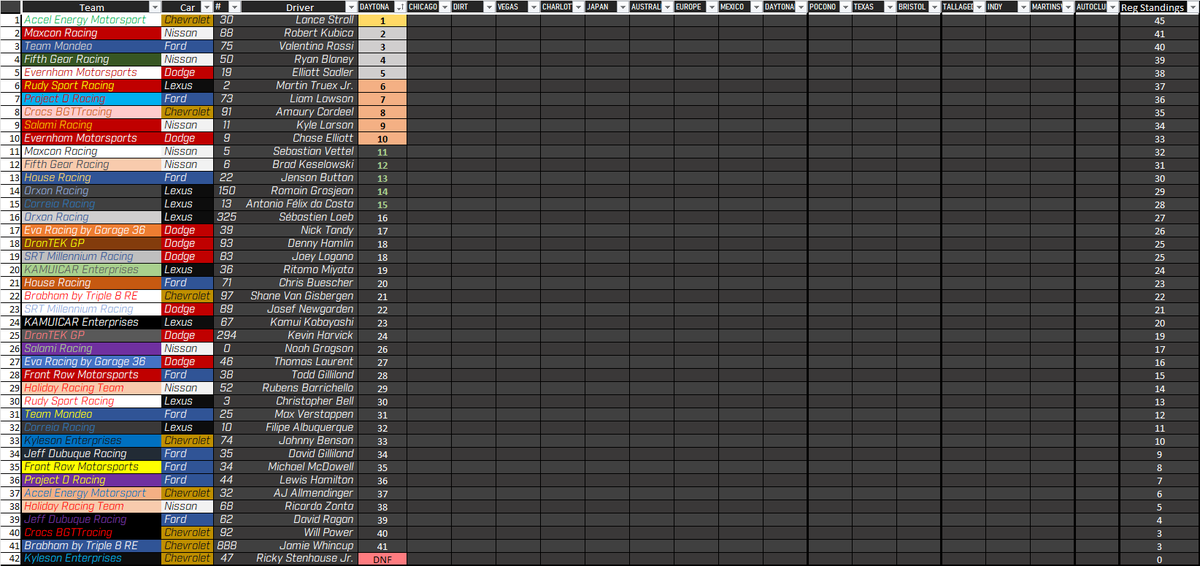Open the AUSTRAL column filter dropdown
Viewport: 1200px width, 566px height.
click(667, 7)
